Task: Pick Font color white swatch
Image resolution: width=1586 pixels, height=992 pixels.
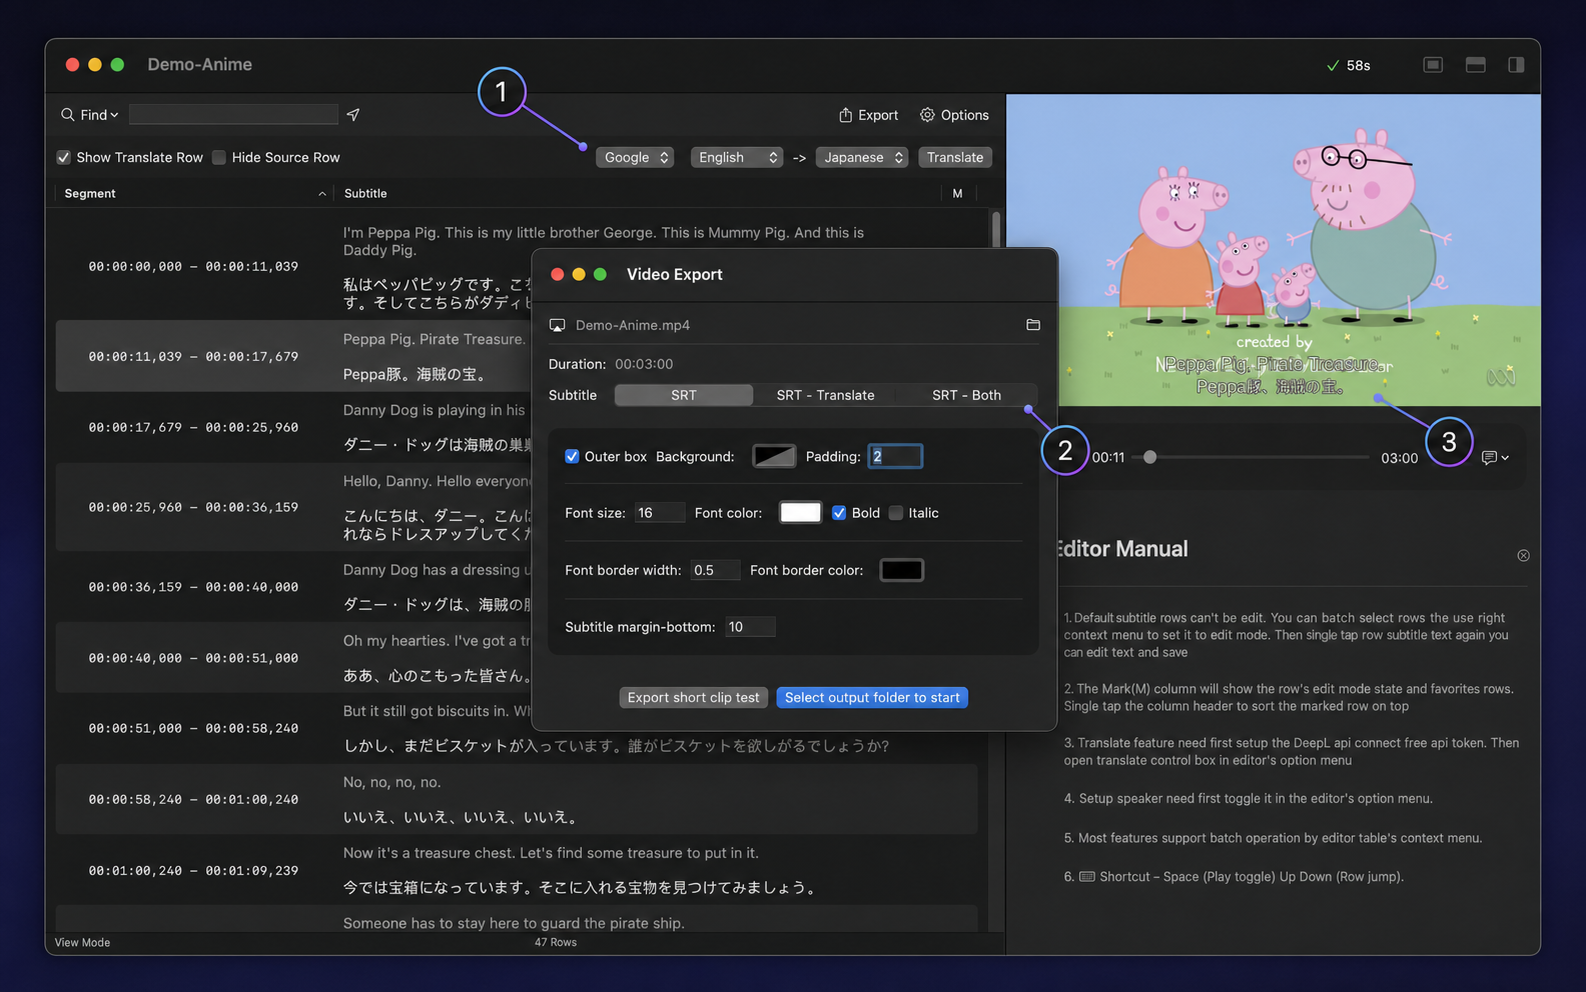Action: 800,513
